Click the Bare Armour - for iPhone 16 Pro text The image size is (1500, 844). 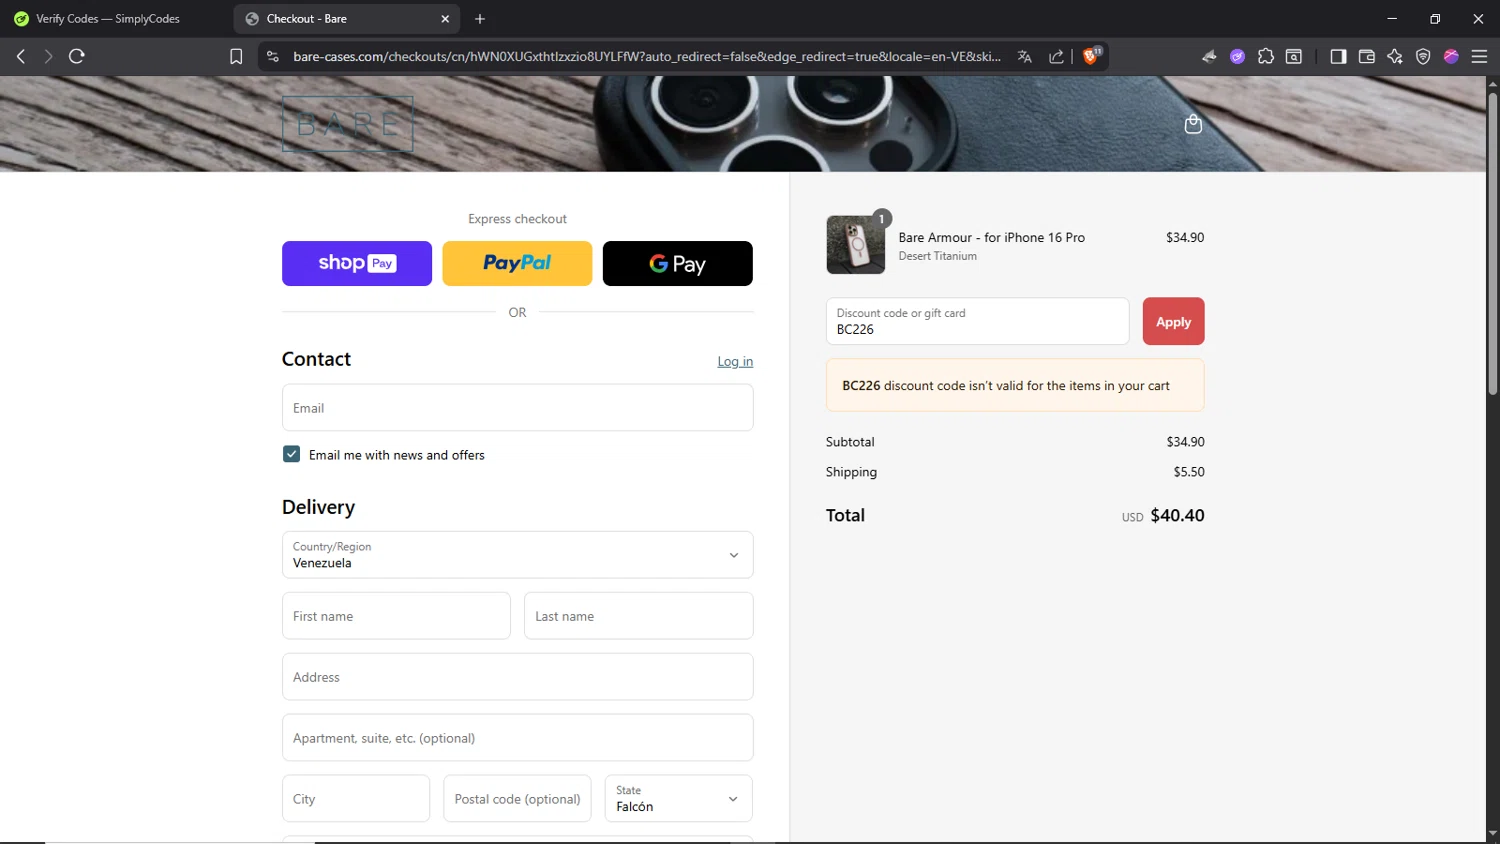point(991,237)
